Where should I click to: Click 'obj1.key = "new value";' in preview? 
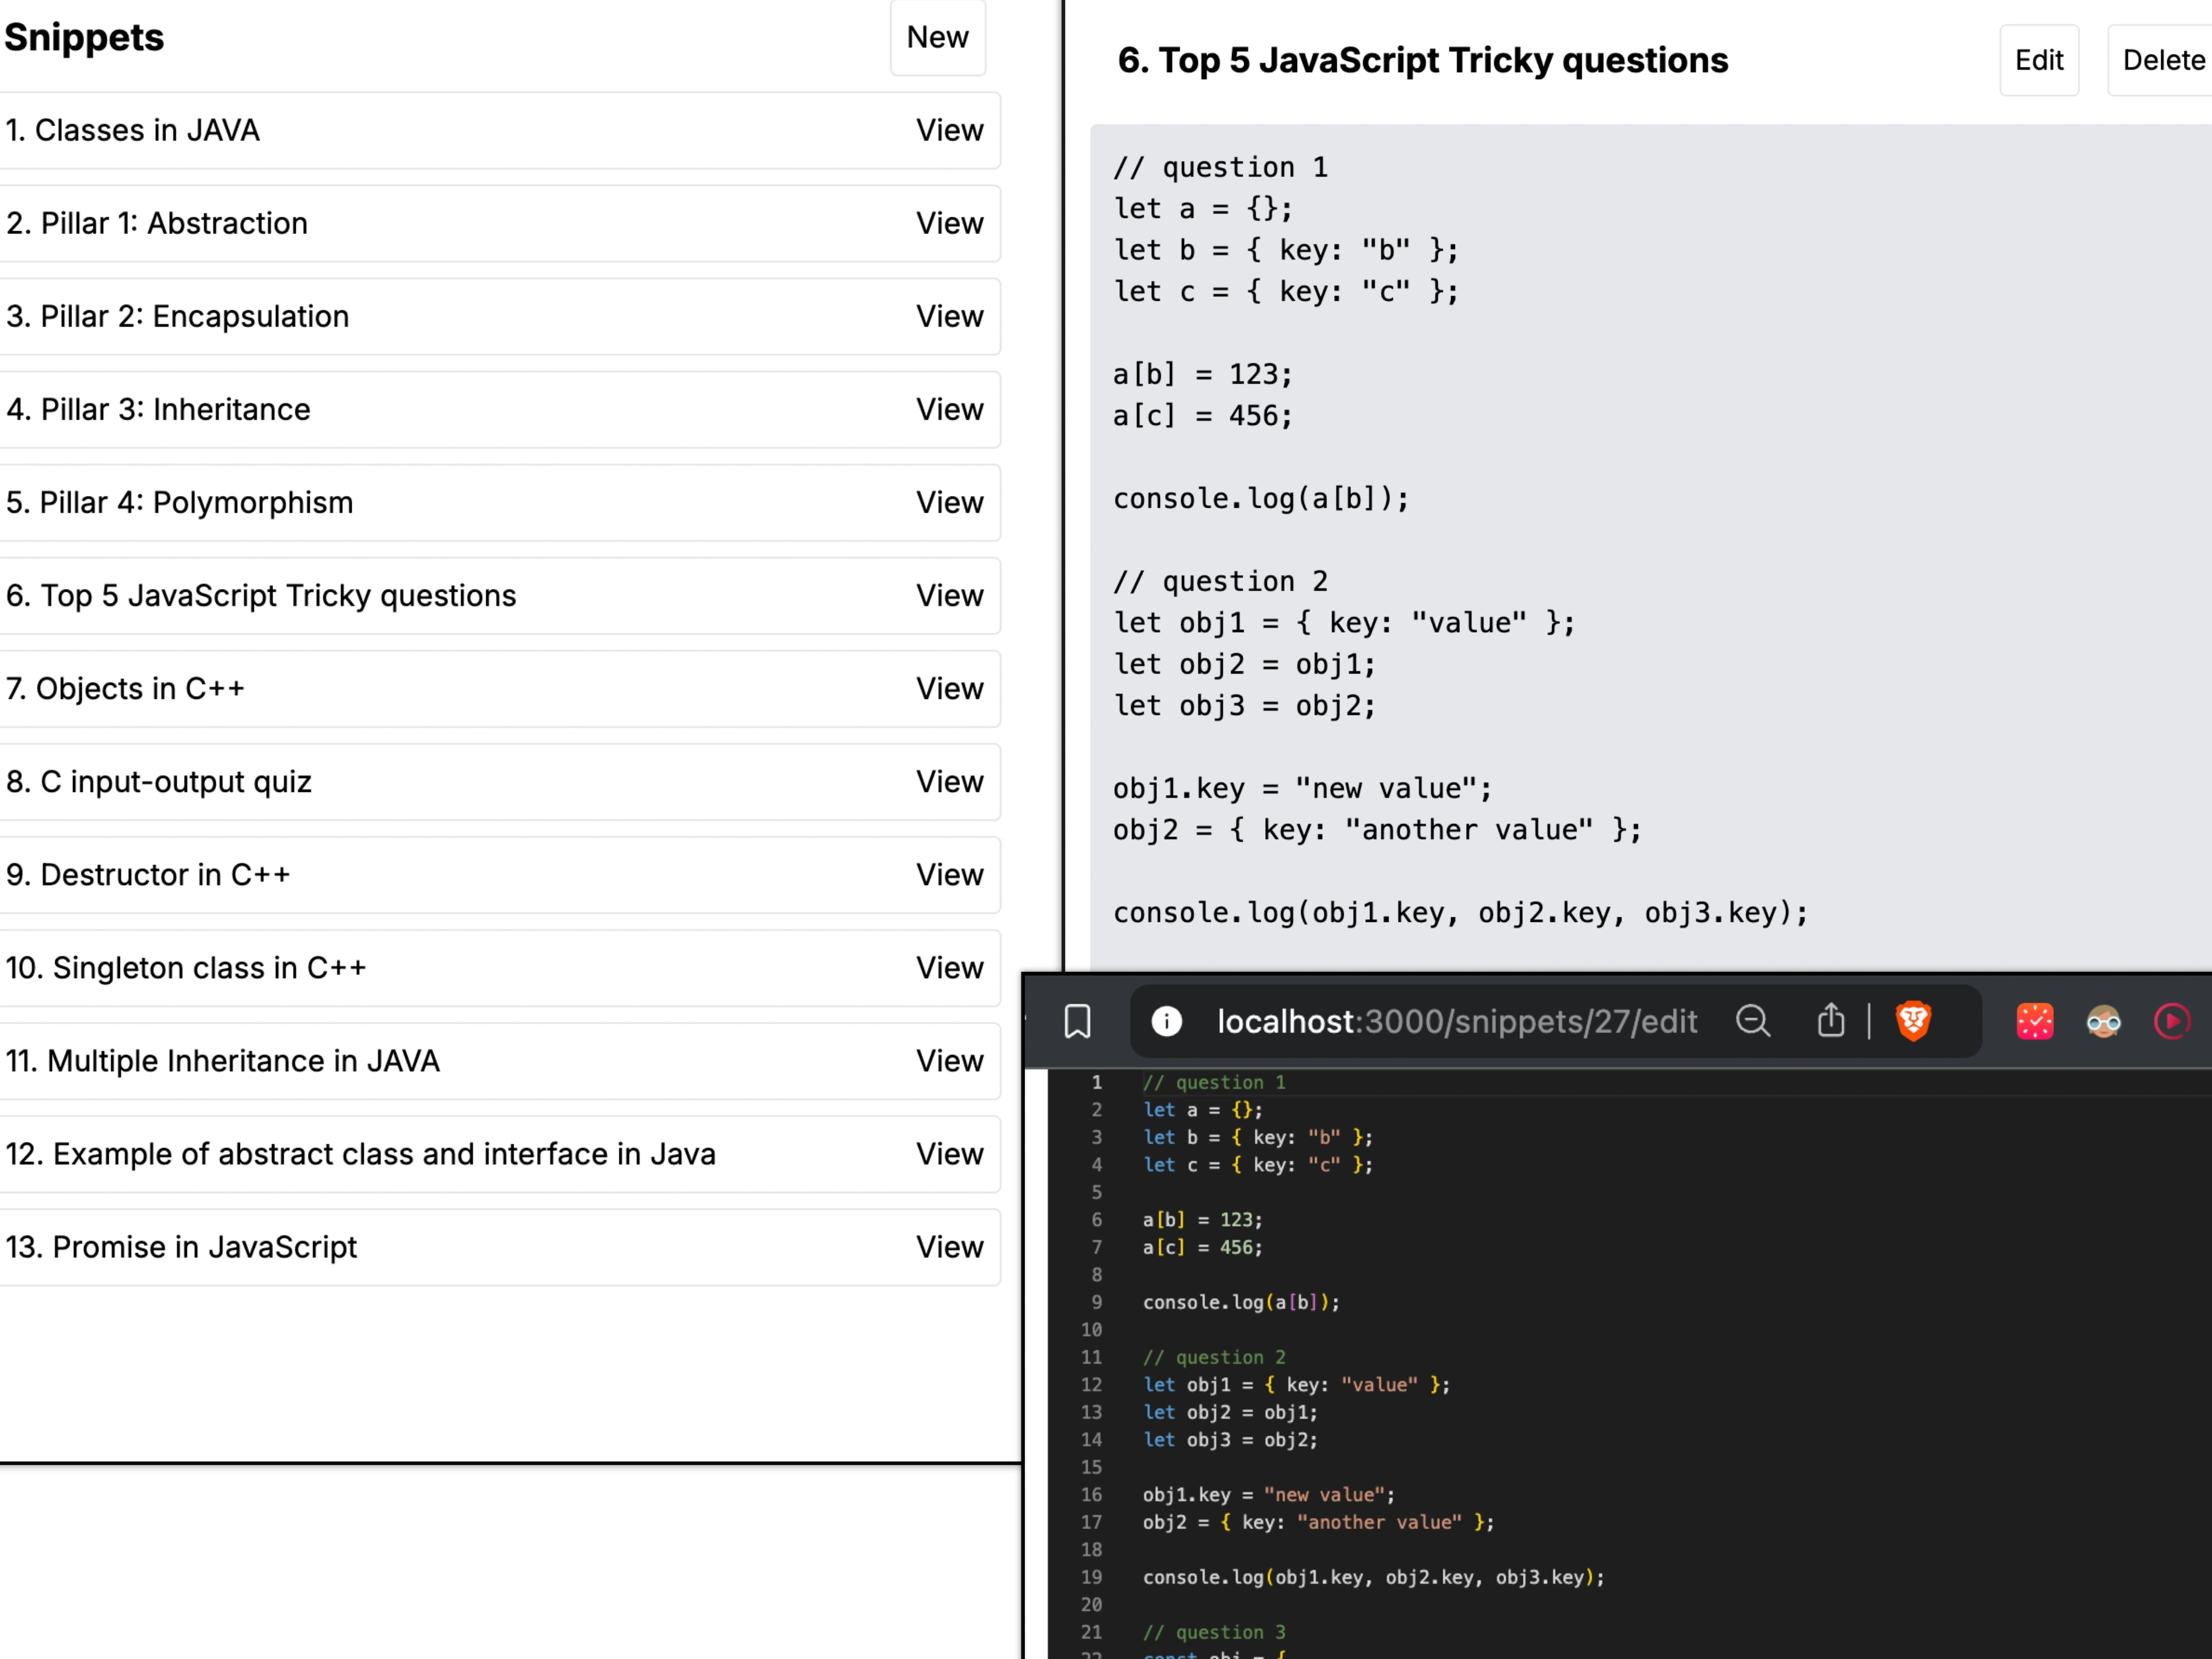[1302, 788]
